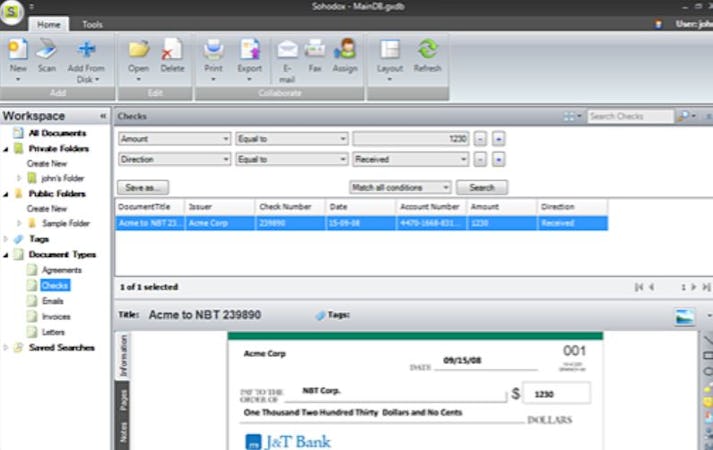Viewport: 713px width, 450px height.
Task: Open the Pages side tab
Action: coord(123,400)
